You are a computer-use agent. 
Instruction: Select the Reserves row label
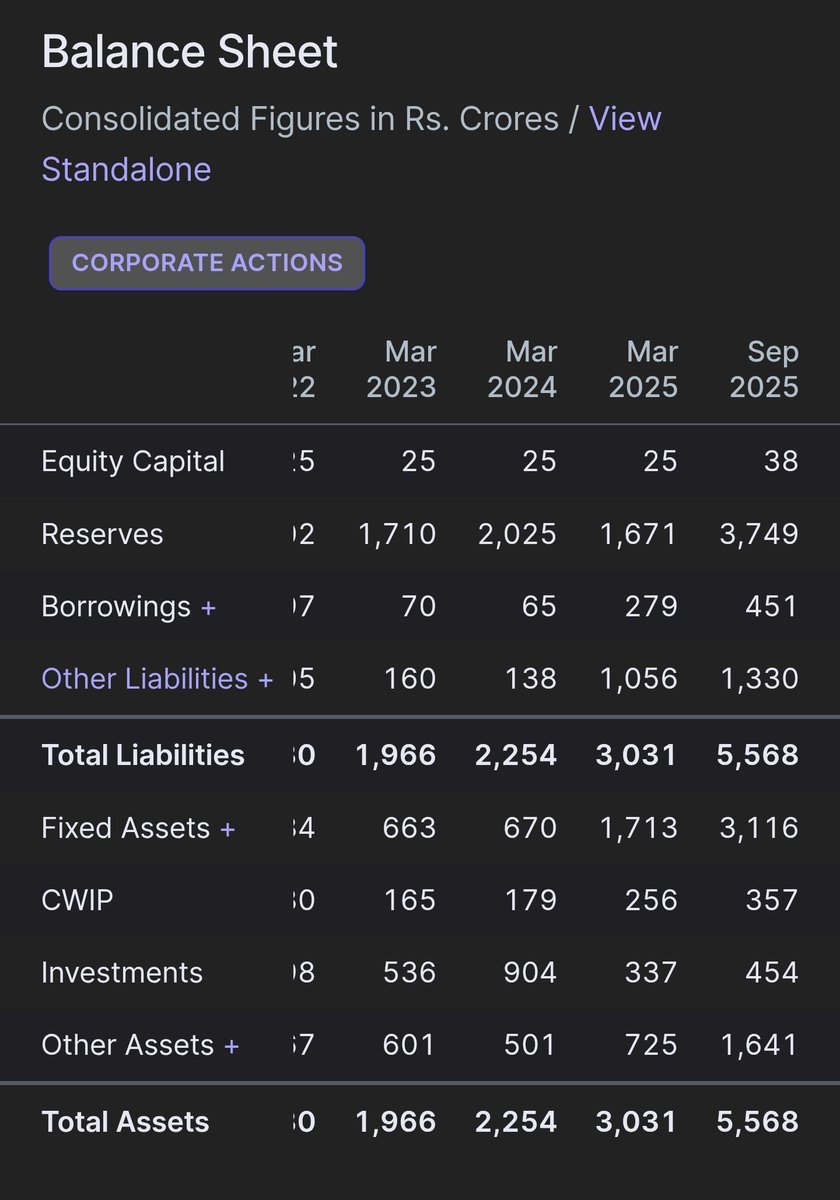(102, 534)
